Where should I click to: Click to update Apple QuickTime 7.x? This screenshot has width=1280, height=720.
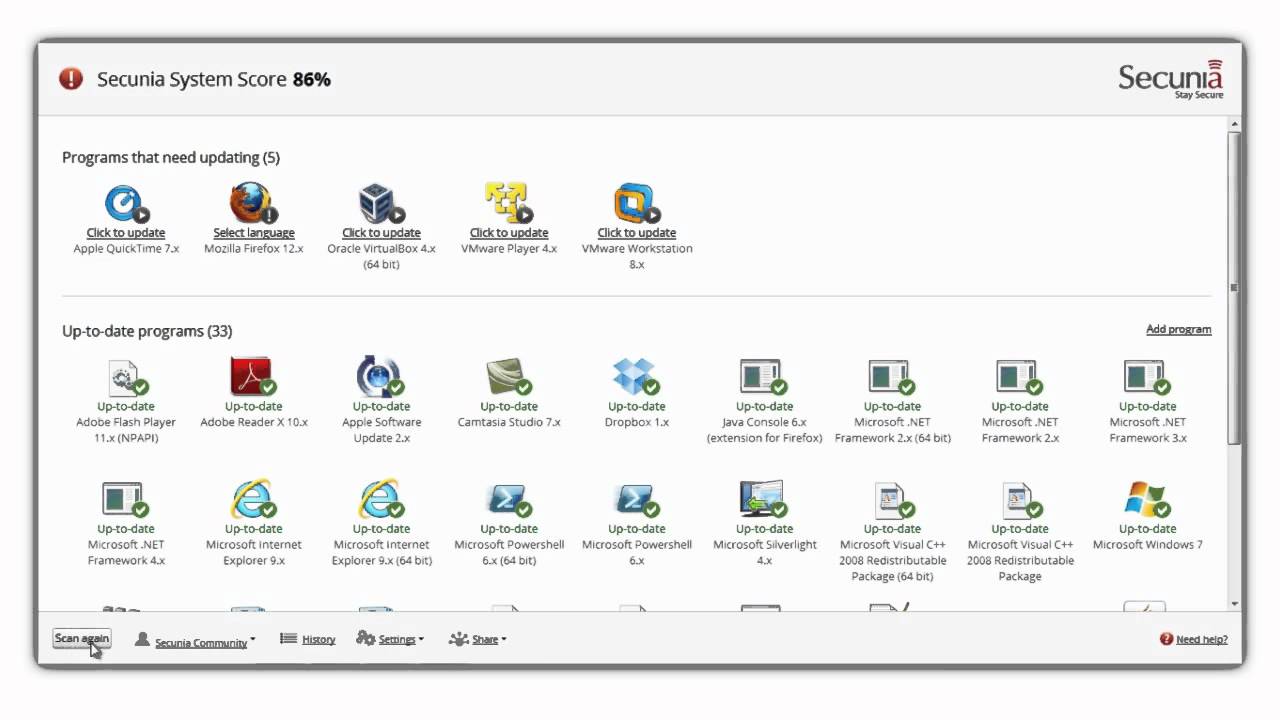[x=126, y=233]
